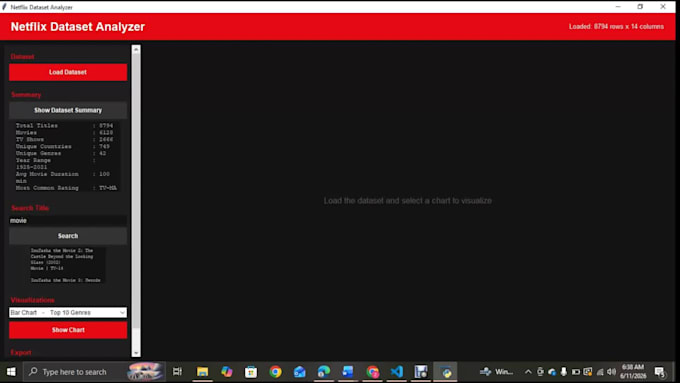Click the volume speaker tray icon
Image resolution: width=680 pixels, height=383 pixels.
[x=611, y=372]
